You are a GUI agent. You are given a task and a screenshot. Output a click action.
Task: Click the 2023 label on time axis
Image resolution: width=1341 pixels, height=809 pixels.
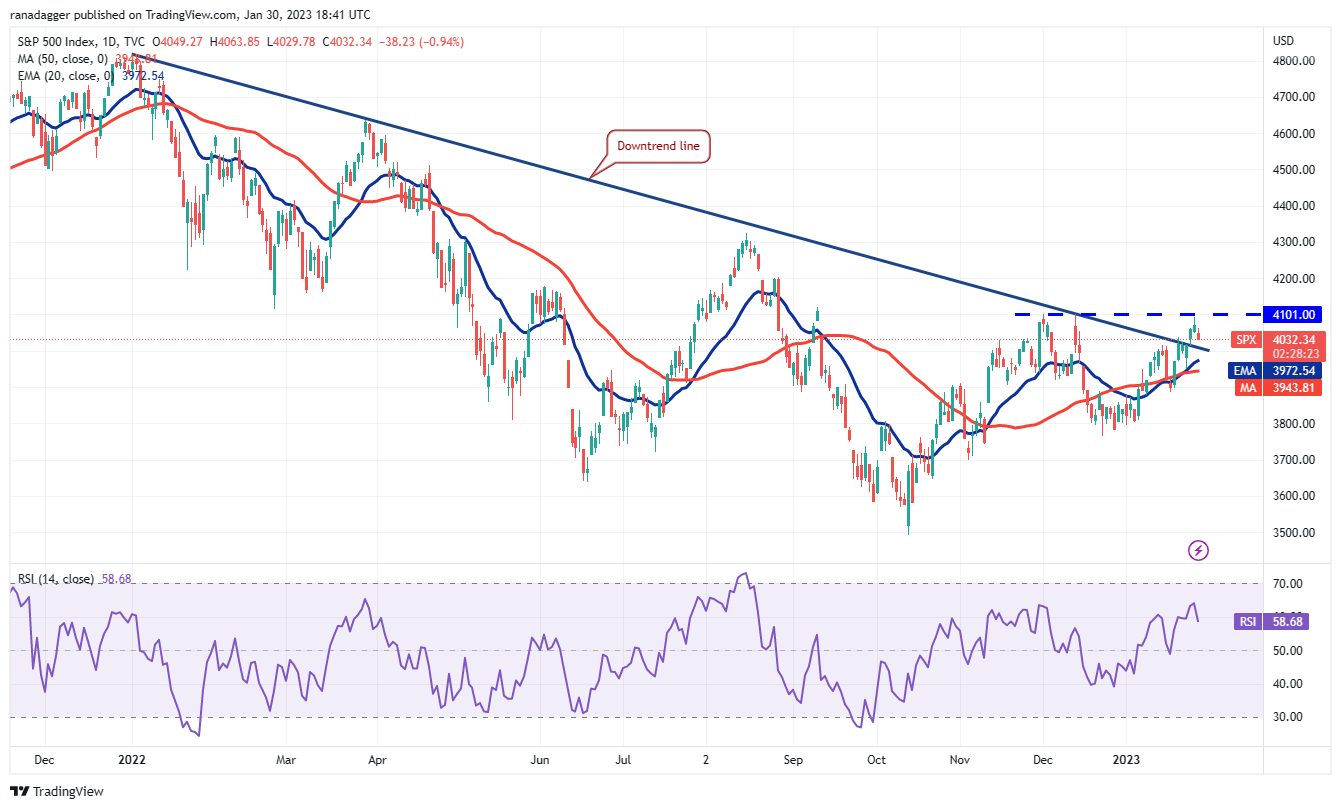pos(1127,759)
